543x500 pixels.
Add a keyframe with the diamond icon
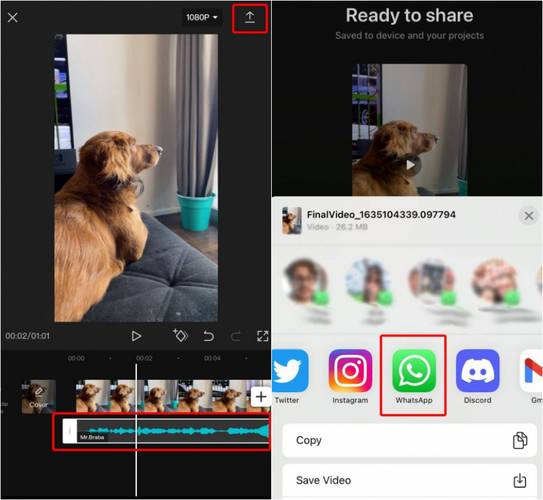click(180, 335)
